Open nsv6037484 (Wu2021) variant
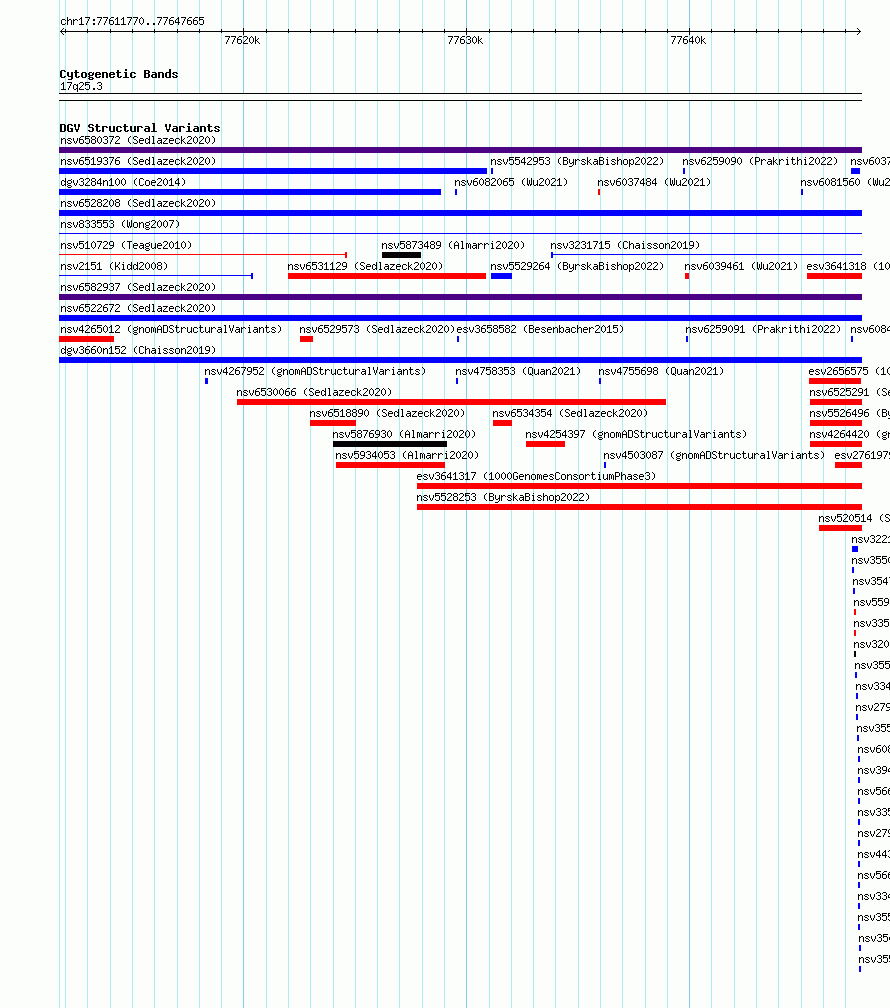The height and width of the screenshot is (1008, 890). click(x=654, y=183)
